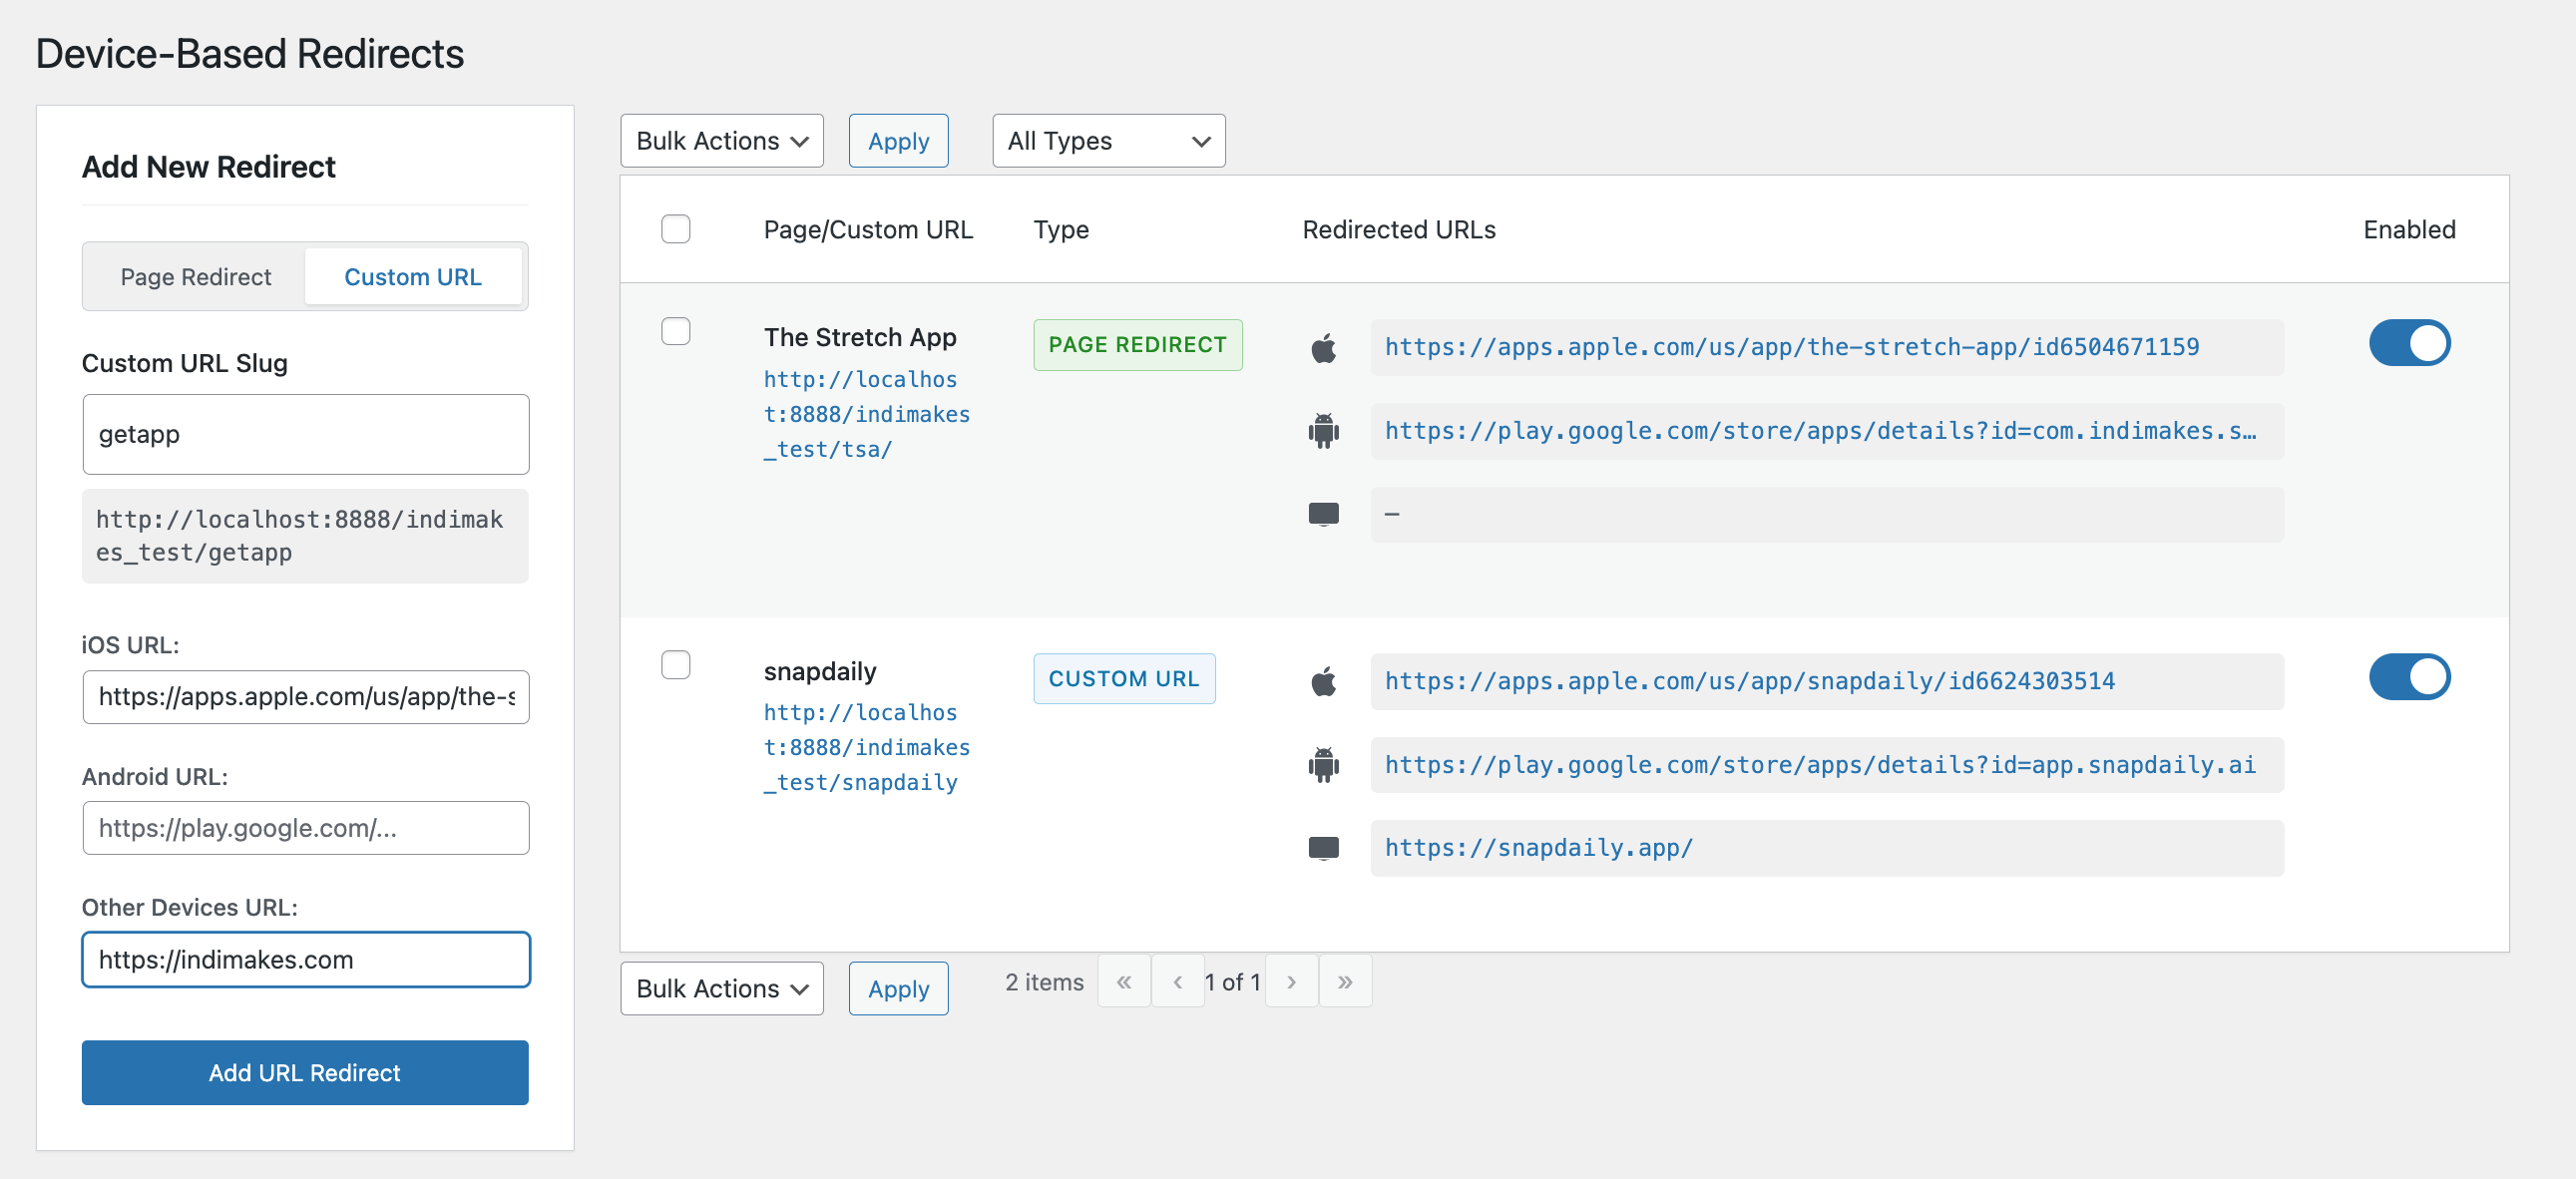The width and height of the screenshot is (2576, 1179).
Task: Focus the Other Devices URL field
Action: tap(305, 960)
